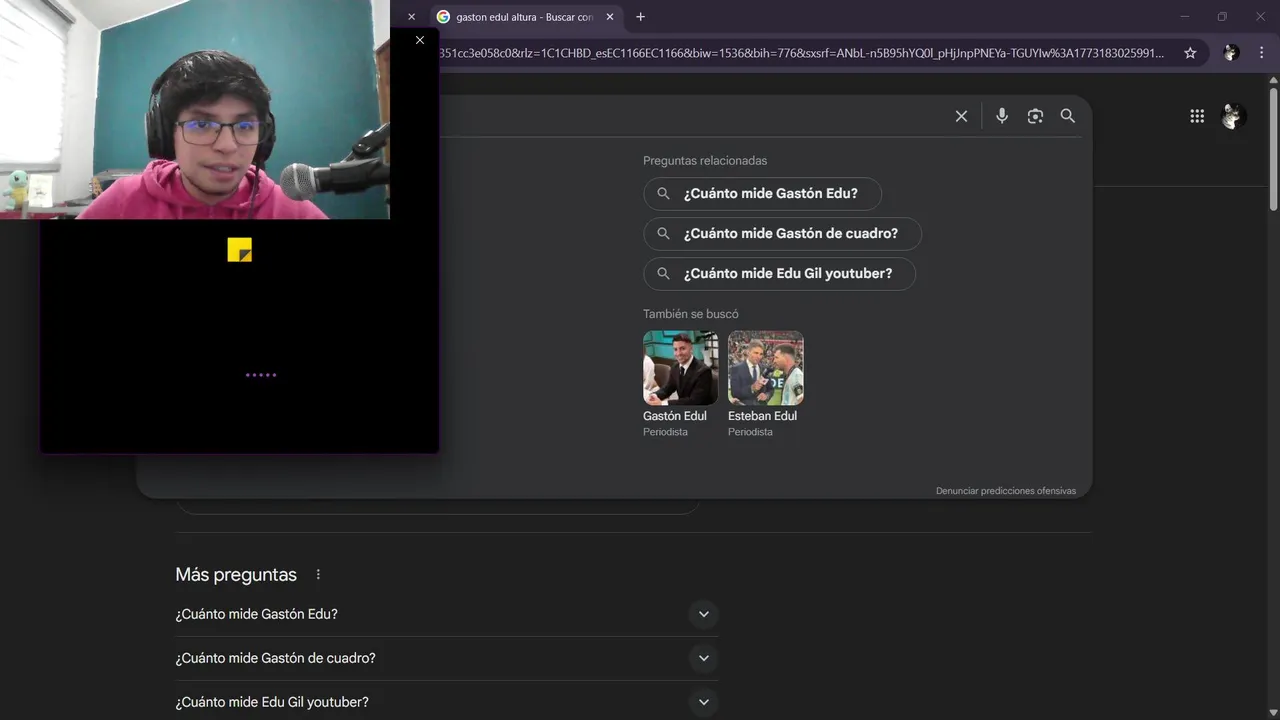This screenshot has width=1280, height=720.
Task: Select suggestion ¿Cuánto mide Gastón Edu?
Action: (x=762, y=193)
